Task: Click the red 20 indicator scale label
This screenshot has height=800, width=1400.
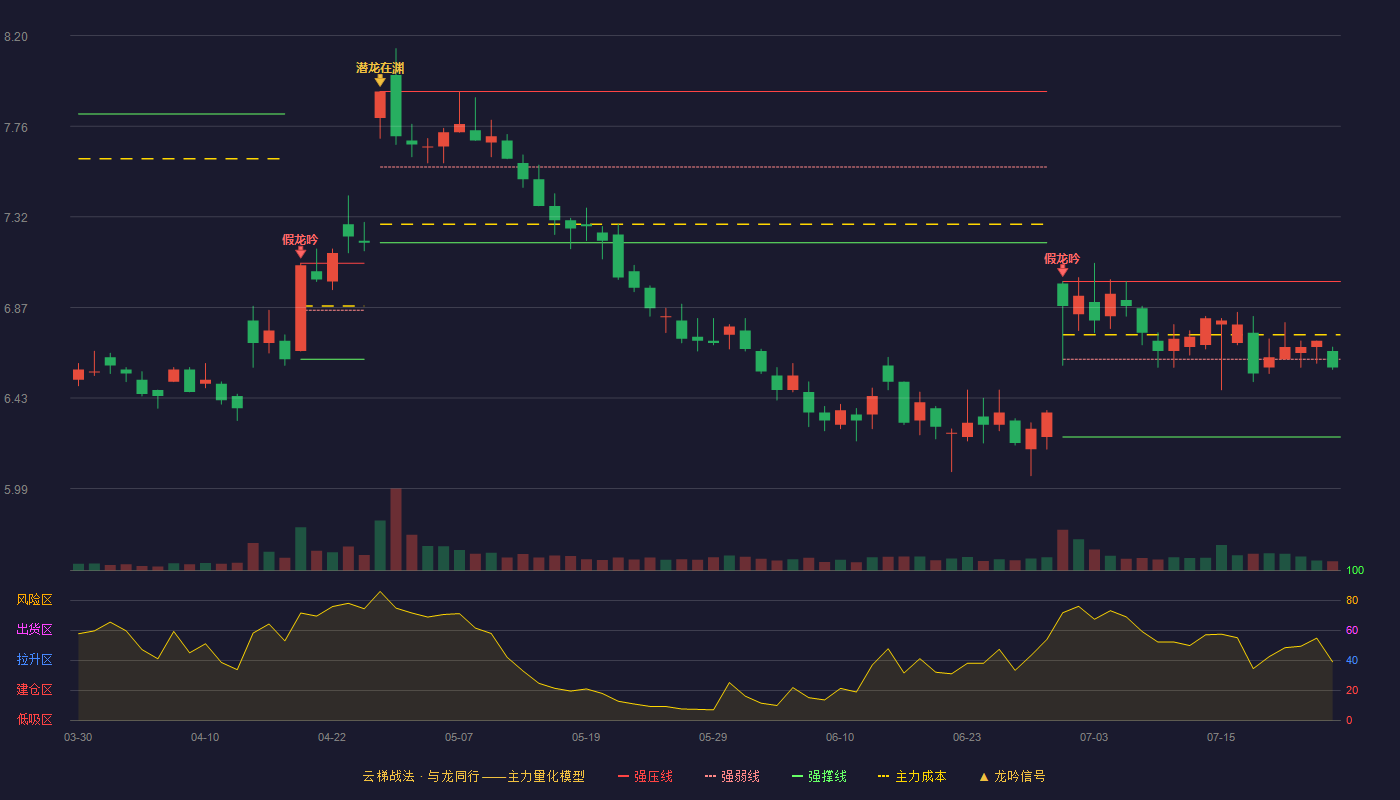Action: (x=1352, y=690)
